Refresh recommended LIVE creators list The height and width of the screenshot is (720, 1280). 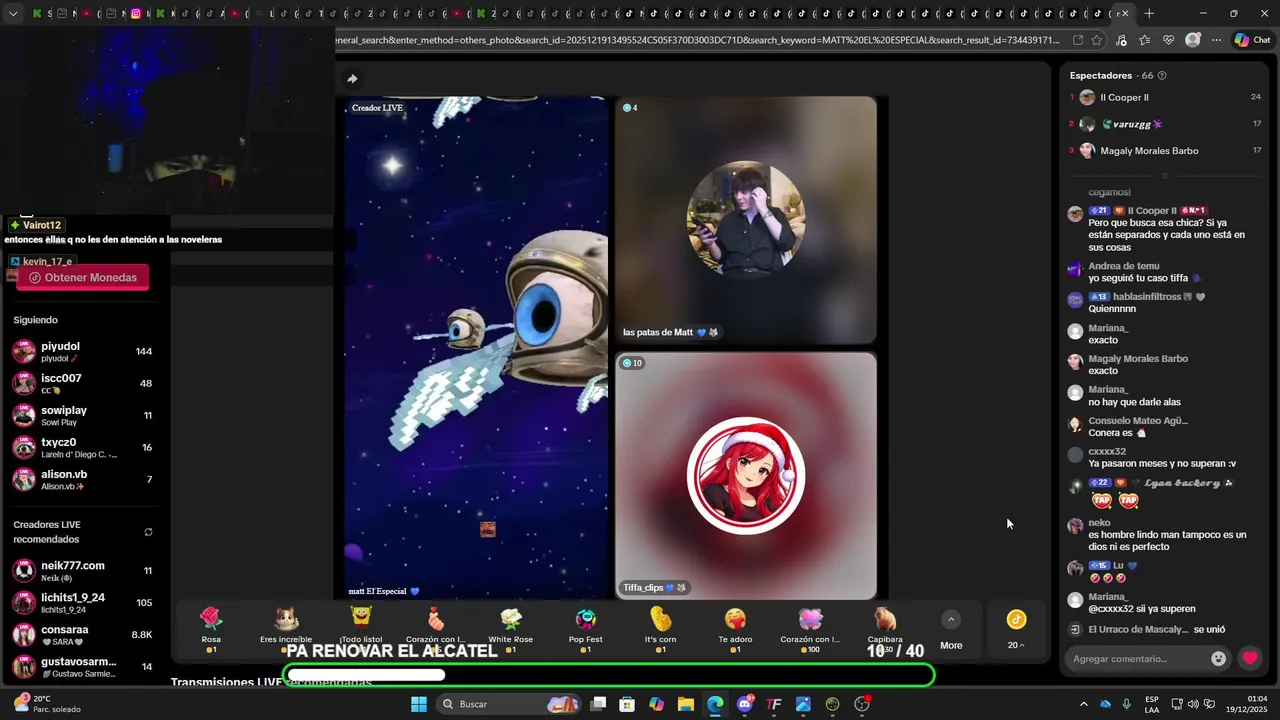[x=148, y=532]
